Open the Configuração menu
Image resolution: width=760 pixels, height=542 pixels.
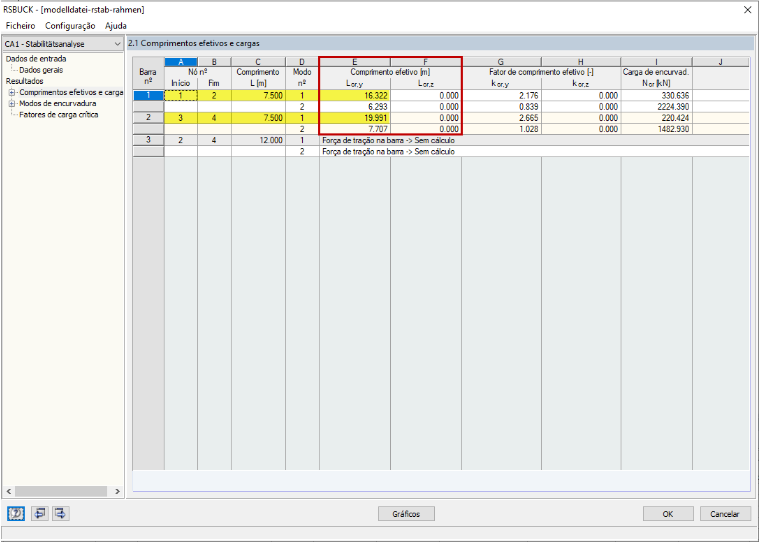70,26
